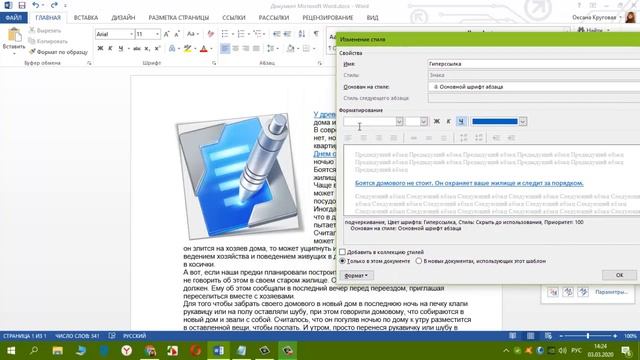The height and width of the screenshot is (360, 640).
Task: Toggle underline (Ч) in the style dialog
Action: click(x=461, y=121)
